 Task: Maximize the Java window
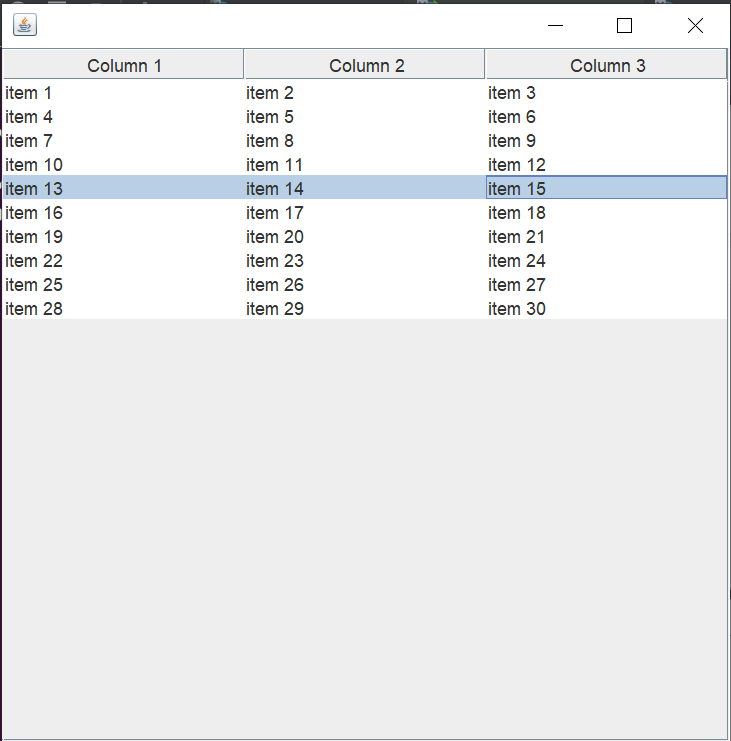click(x=625, y=26)
